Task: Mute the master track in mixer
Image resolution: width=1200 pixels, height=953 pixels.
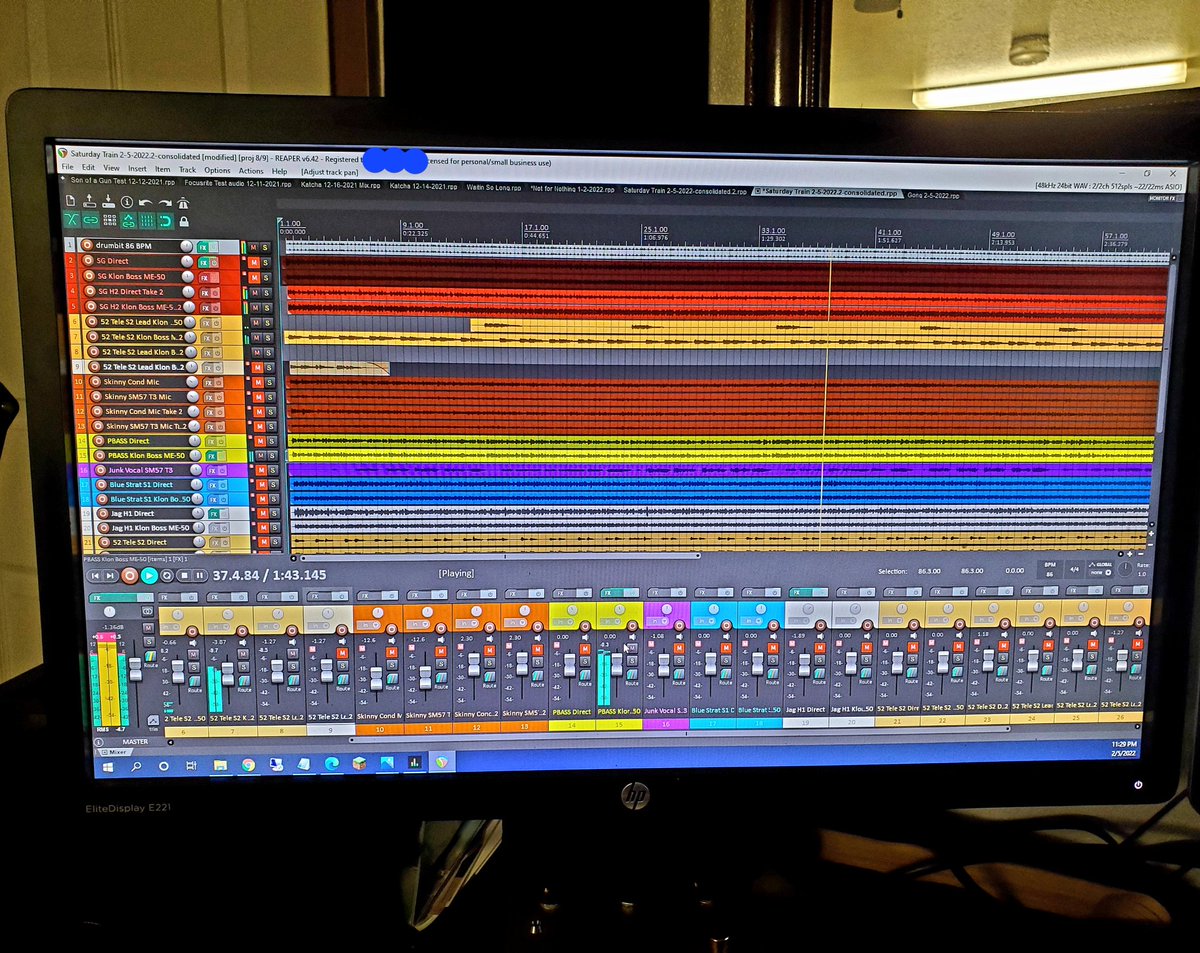Action: point(148,628)
